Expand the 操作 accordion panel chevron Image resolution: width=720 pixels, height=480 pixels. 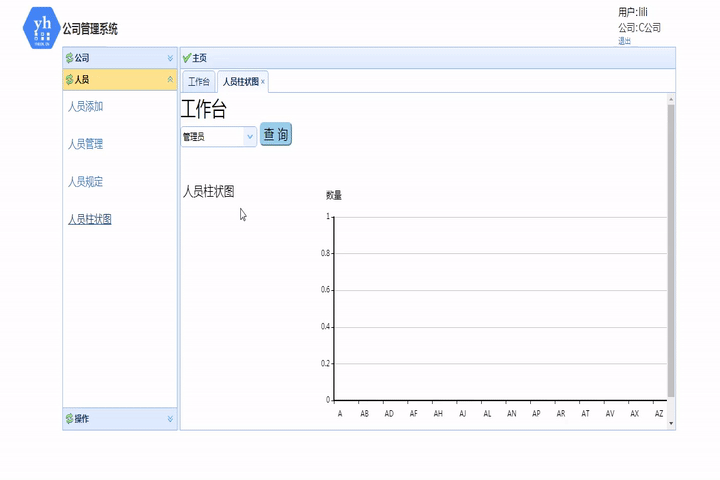(x=170, y=418)
